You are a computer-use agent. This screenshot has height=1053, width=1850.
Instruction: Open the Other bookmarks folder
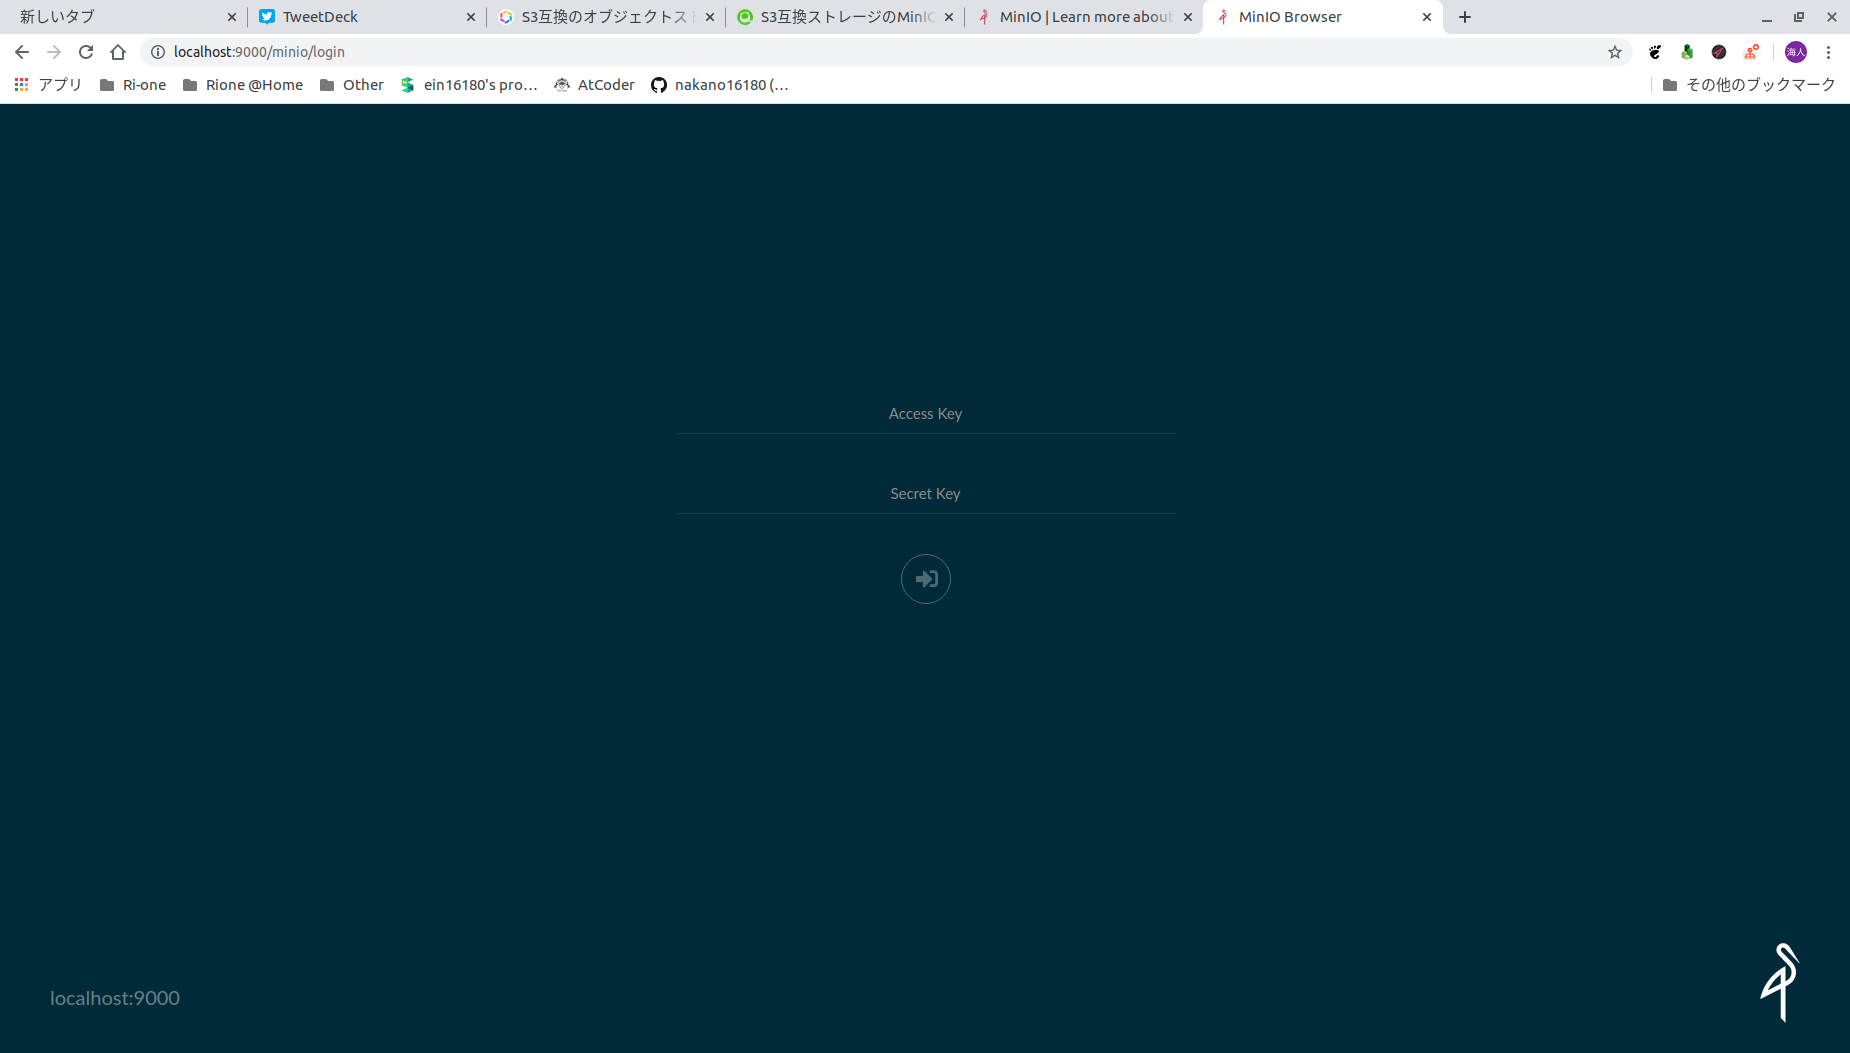[351, 85]
